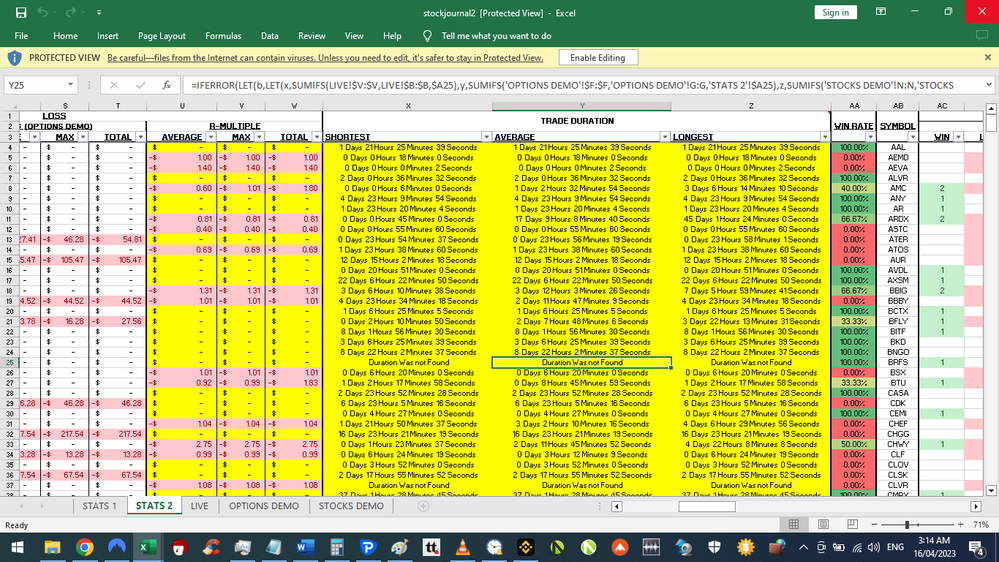Switch to Page Layout view icon
This screenshot has height=562, width=999.
821,525
